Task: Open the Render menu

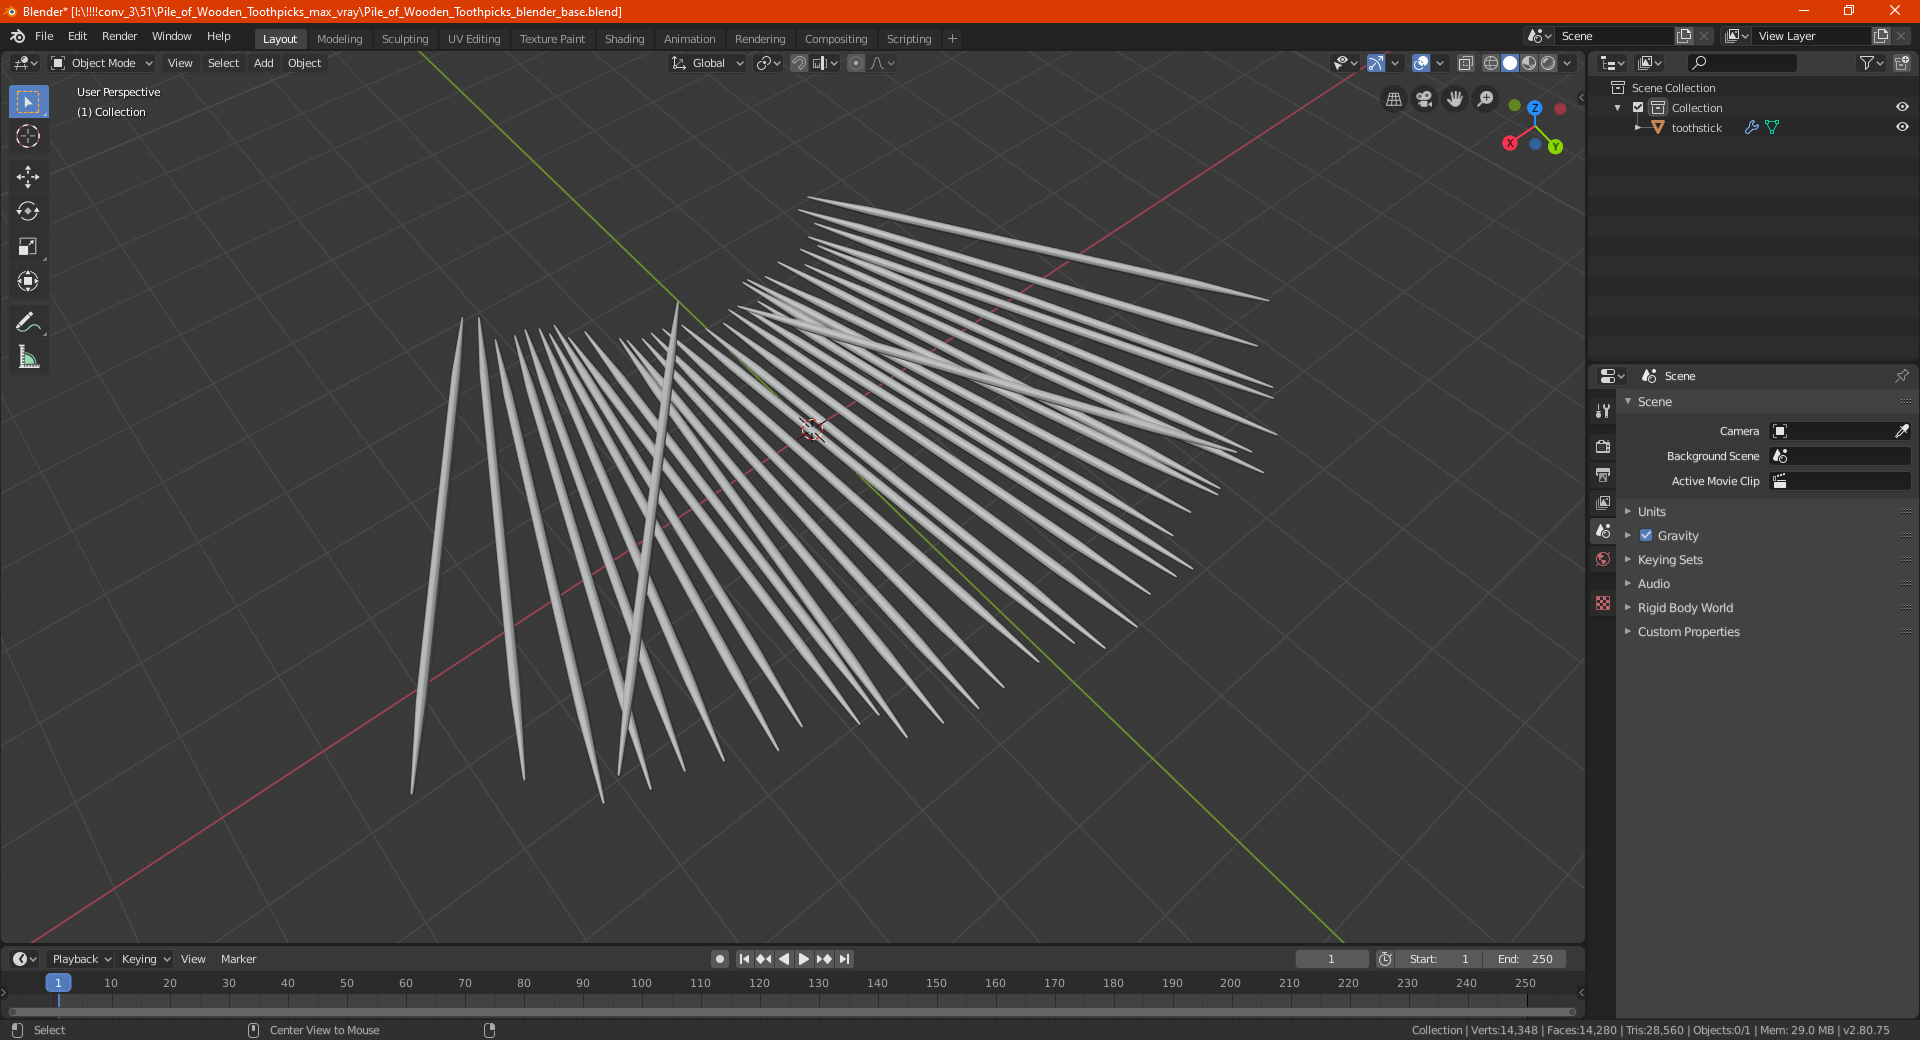Action: point(119,36)
